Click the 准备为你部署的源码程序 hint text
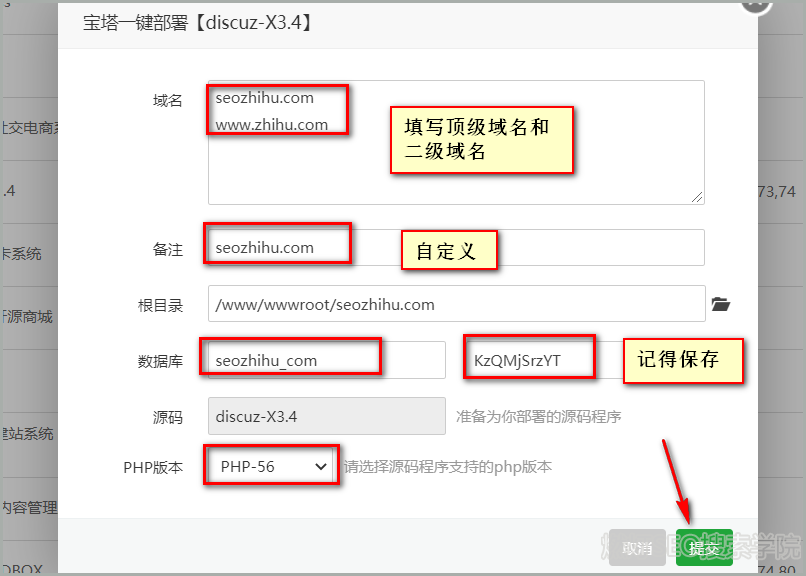 click(538, 416)
